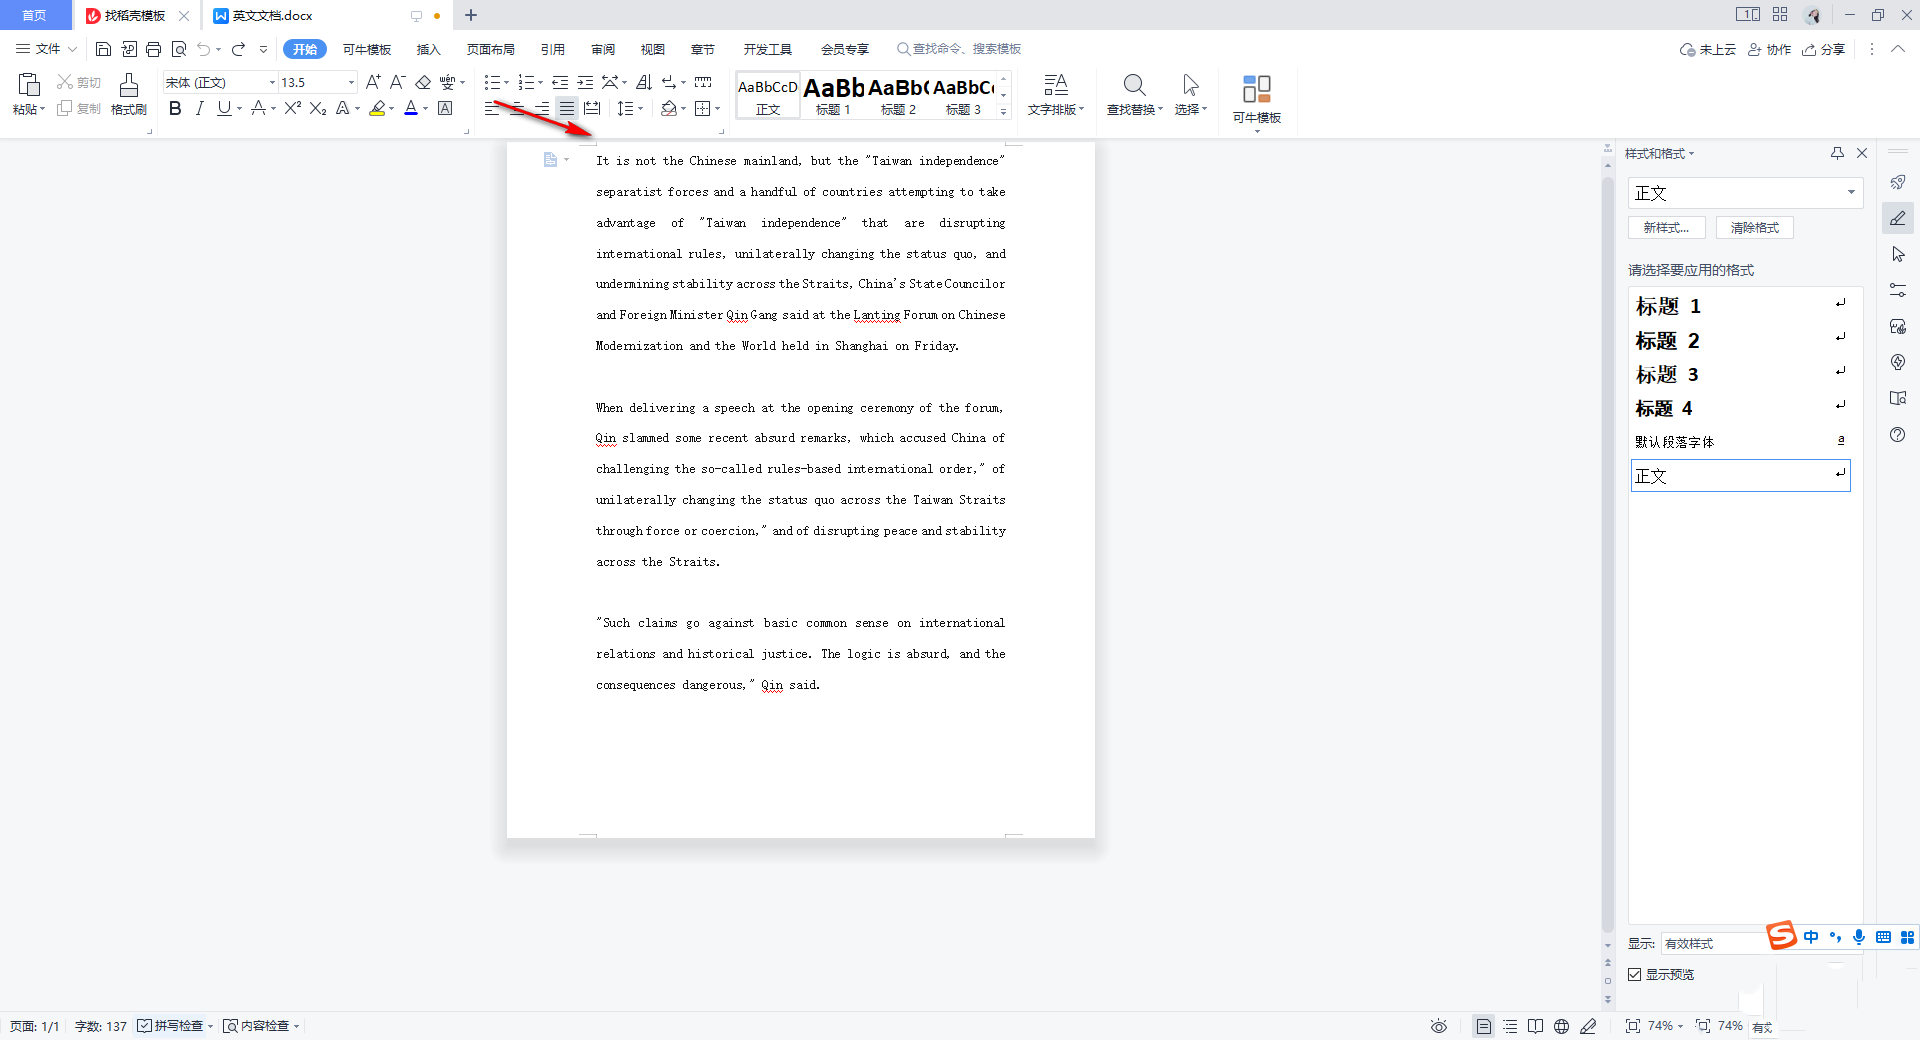Switch to the 页面布局 tab
Image resolution: width=1920 pixels, height=1040 pixels.
pyautogui.click(x=490, y=49)
